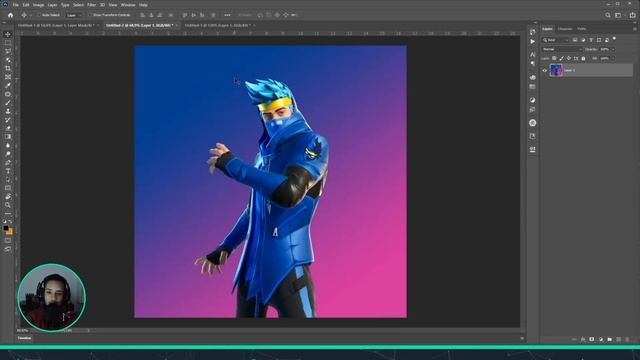This screenshot has height=360, width=640.
Task: Open the Color wheel panel icon
Action: [533, 123]
